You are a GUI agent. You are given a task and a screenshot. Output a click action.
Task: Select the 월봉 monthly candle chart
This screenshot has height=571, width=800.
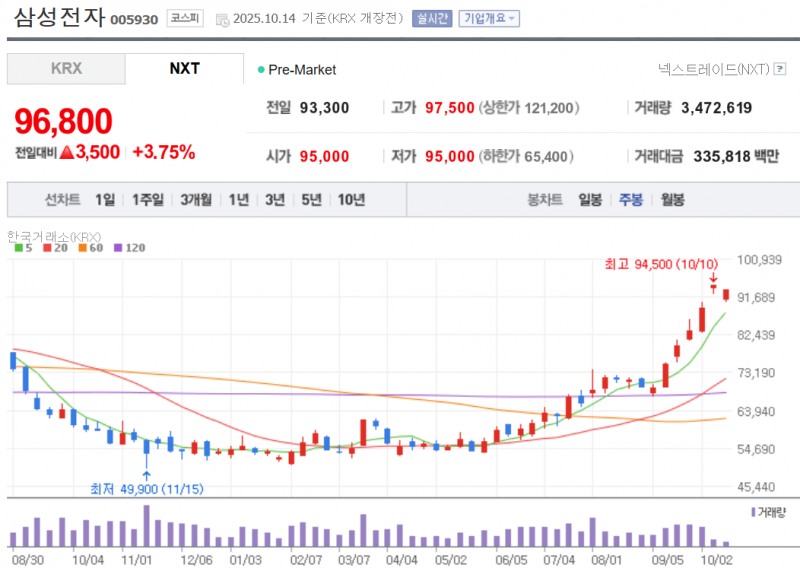click(672, 199)
